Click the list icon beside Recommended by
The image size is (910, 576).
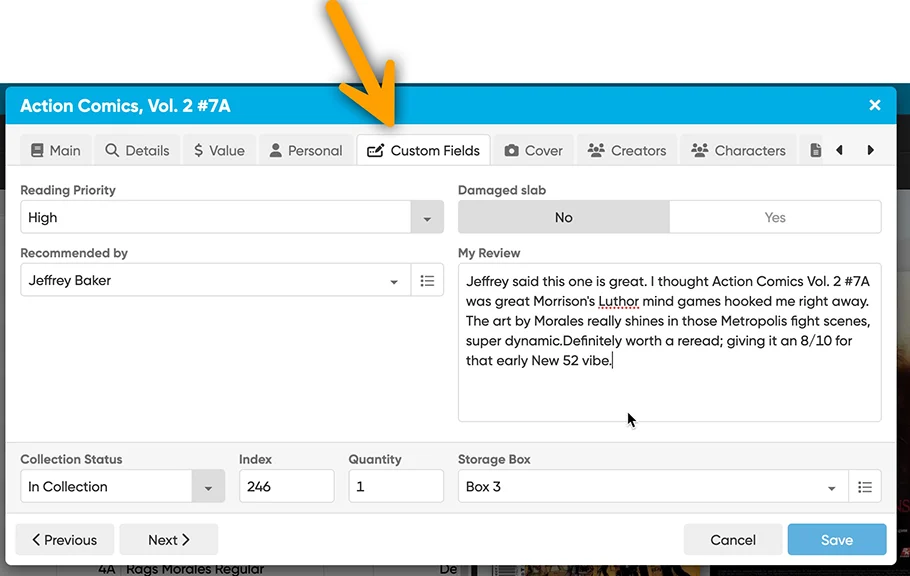(427, 281)
